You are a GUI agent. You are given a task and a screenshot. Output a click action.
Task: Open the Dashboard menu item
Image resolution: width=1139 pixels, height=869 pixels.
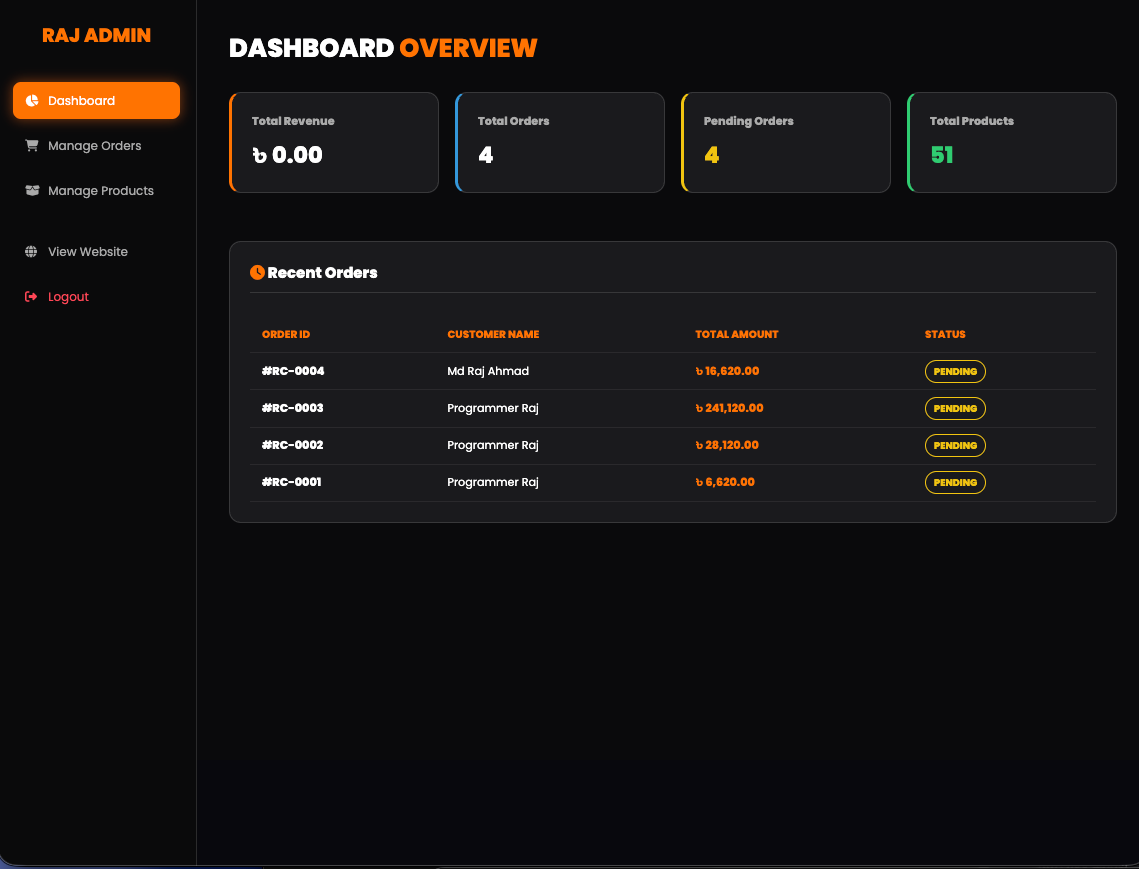click(x=97, y=100)
